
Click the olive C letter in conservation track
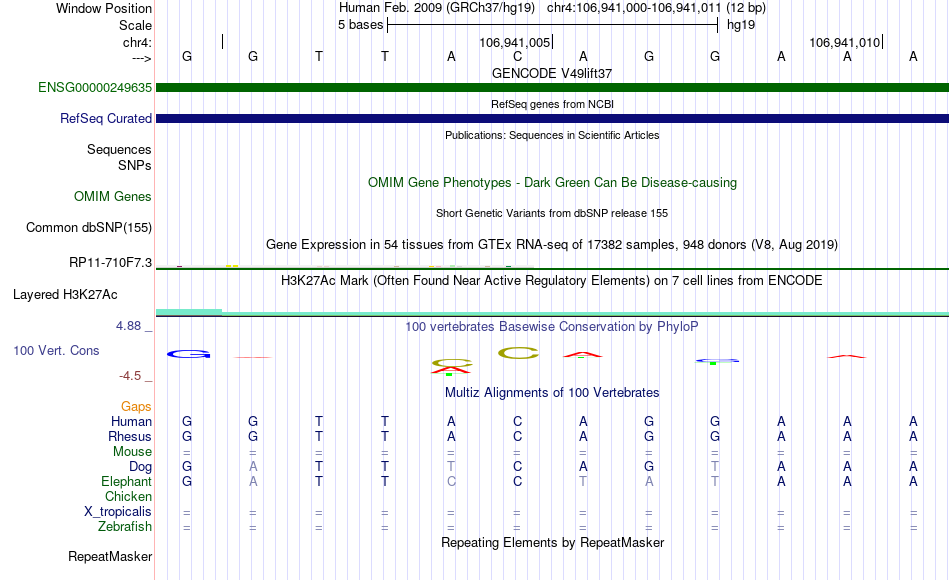[518, 353]
